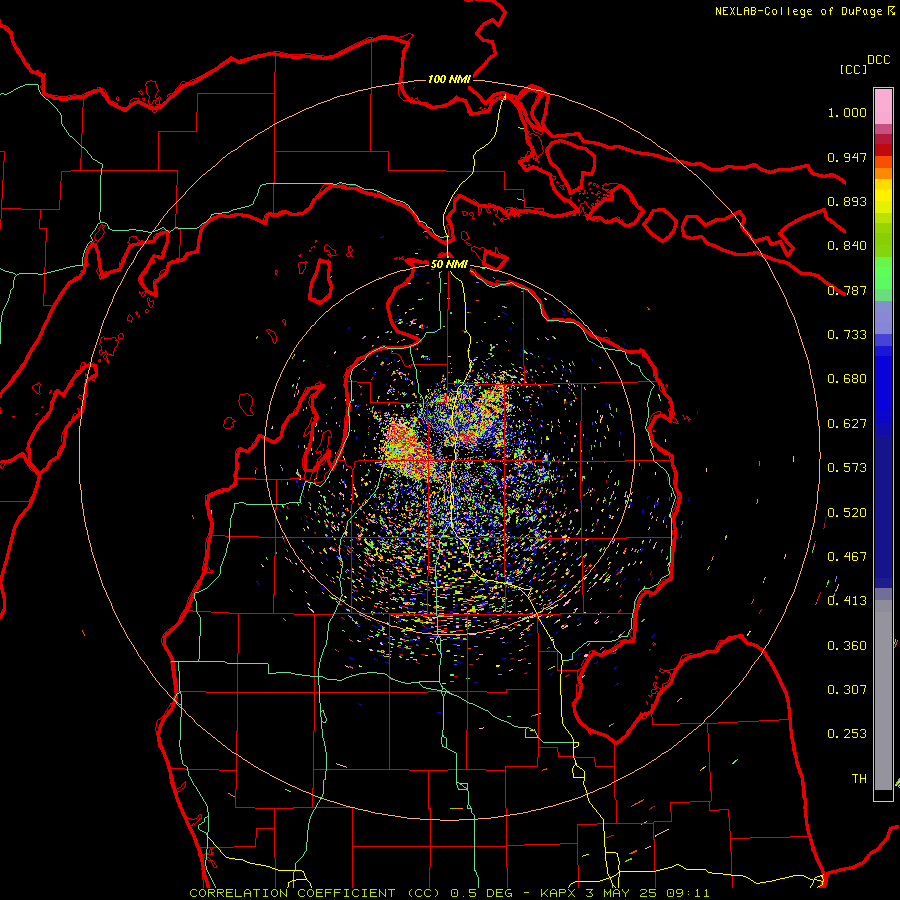This screenshot has height=900, width=900.
Task: Select the 0.467 scale value
Action: pos(847,557)
